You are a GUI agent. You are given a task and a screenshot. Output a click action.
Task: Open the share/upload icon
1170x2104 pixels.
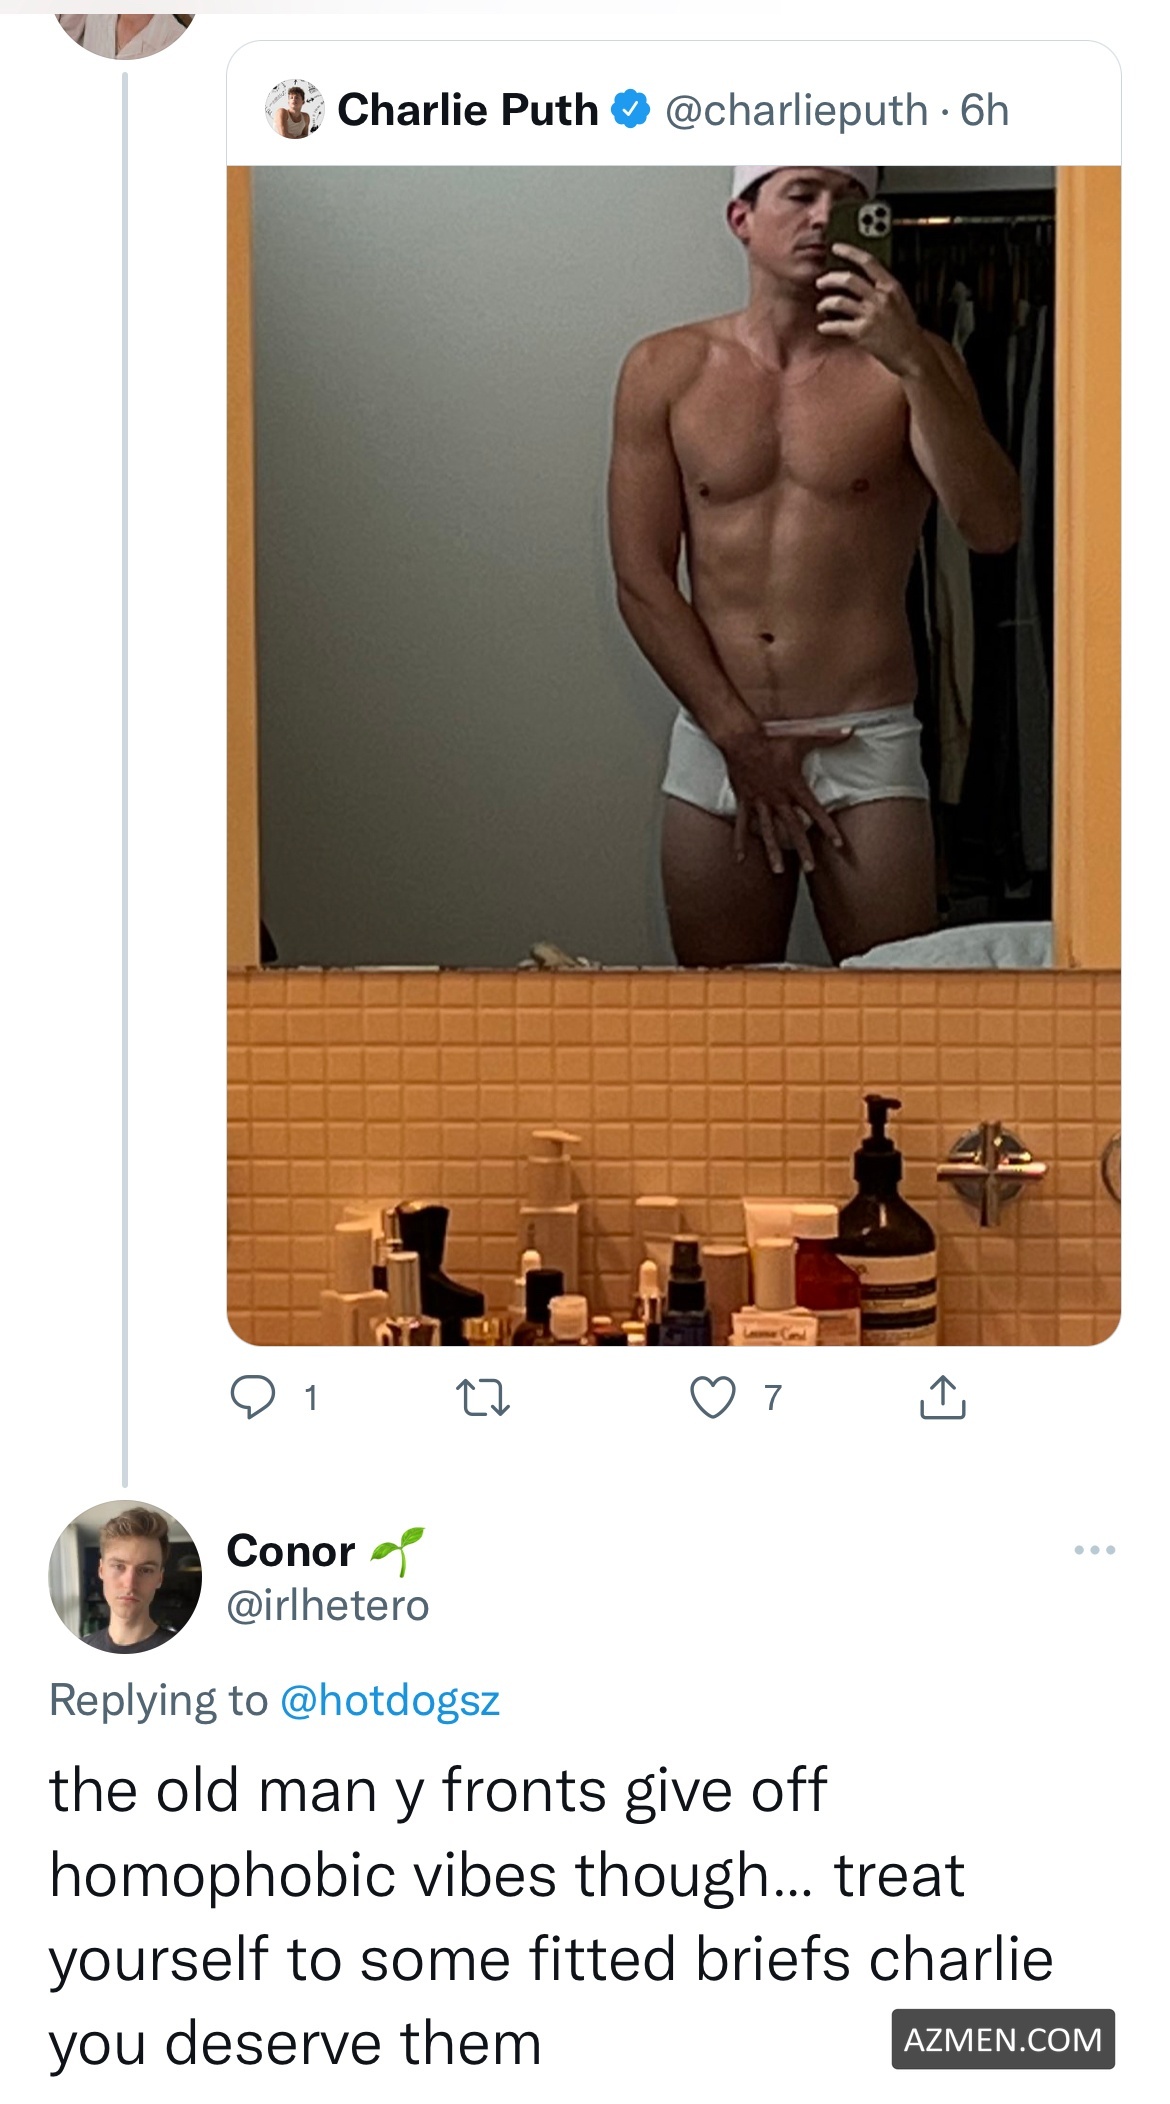[x=942, y=1397]
